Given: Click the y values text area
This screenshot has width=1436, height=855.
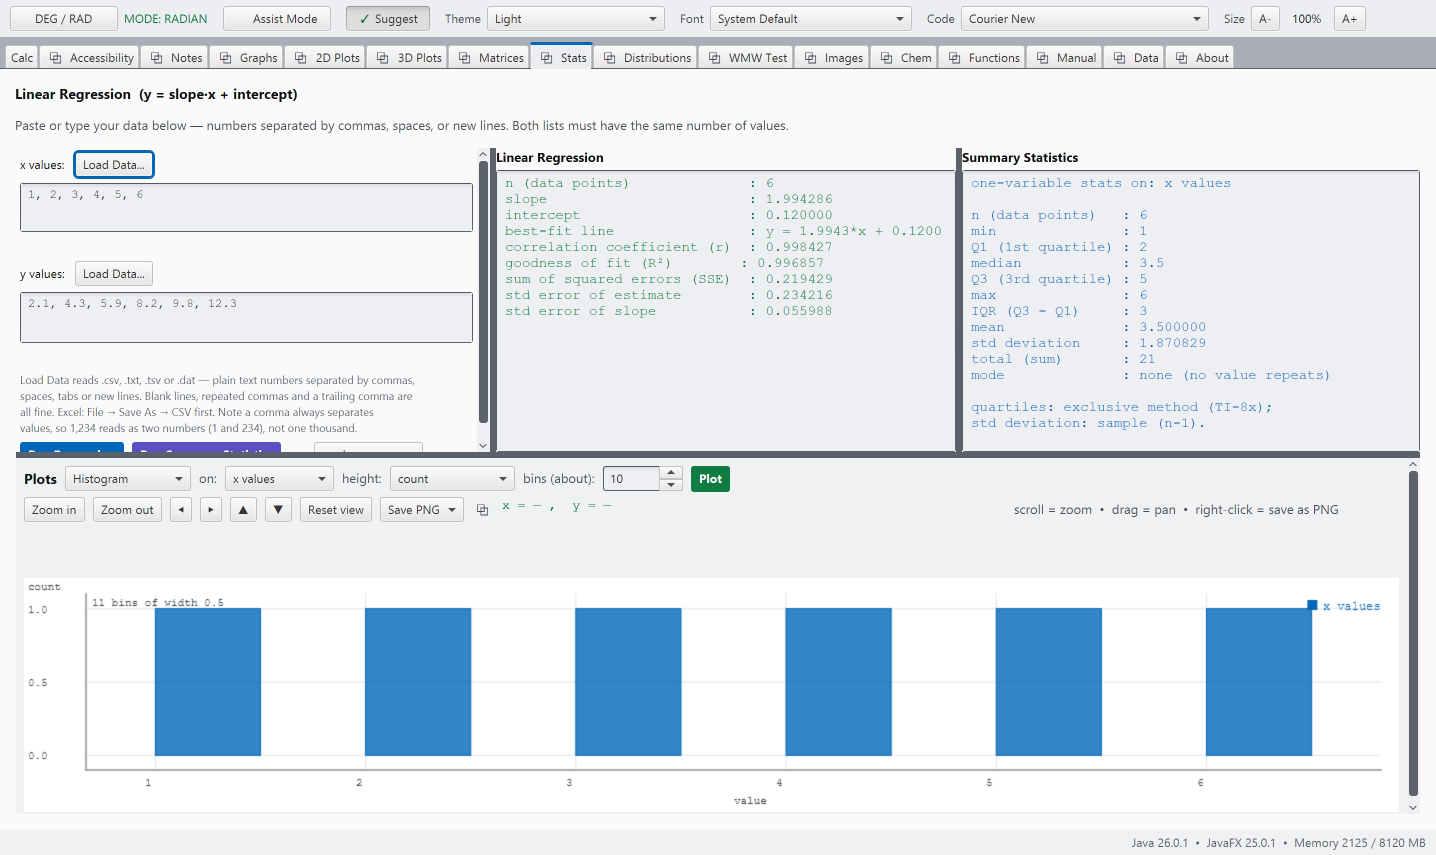Looking at the screenshot, I should pyautogui.click(x=246, y=317).
